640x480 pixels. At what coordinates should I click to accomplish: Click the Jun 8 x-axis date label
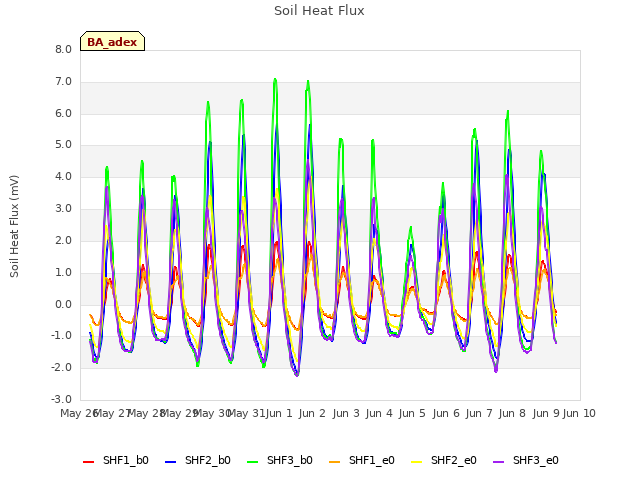click(512, 413)
